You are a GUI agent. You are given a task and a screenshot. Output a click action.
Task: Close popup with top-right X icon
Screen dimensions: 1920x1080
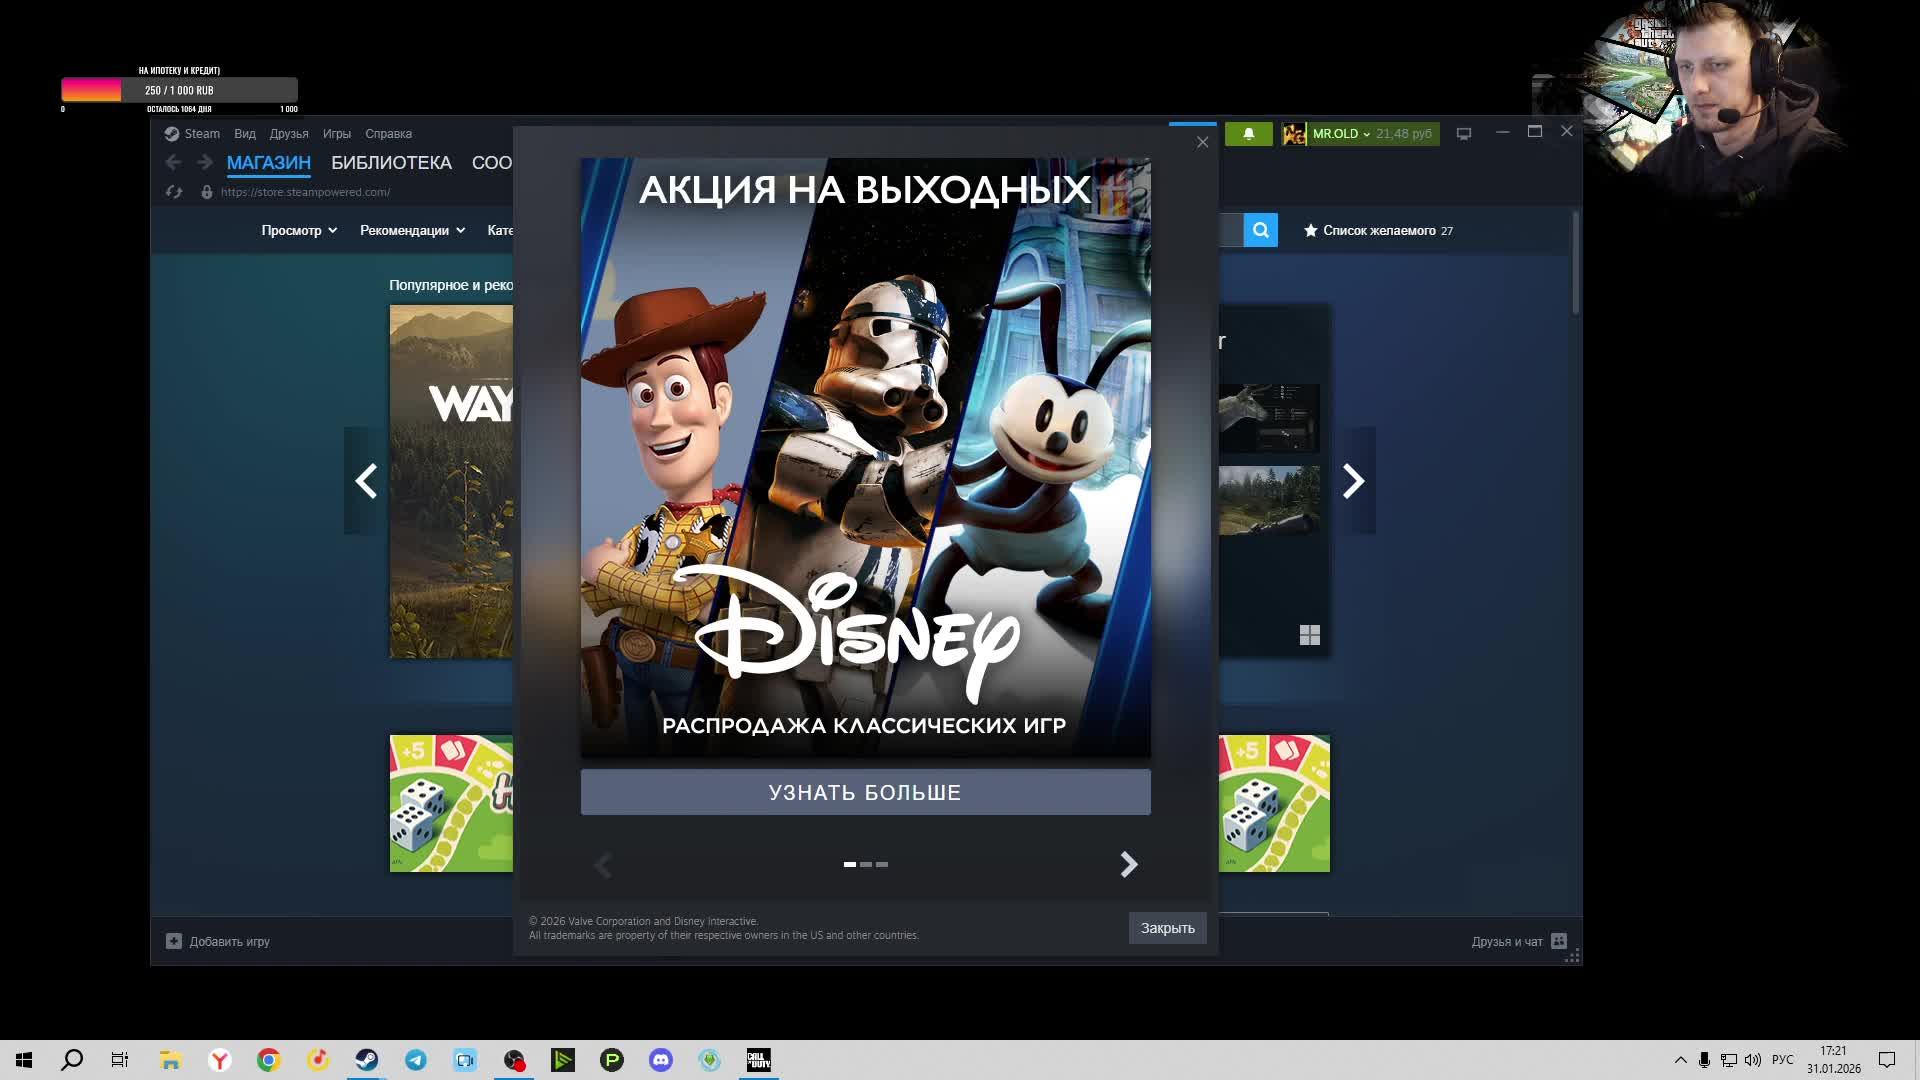(1202, 143)
